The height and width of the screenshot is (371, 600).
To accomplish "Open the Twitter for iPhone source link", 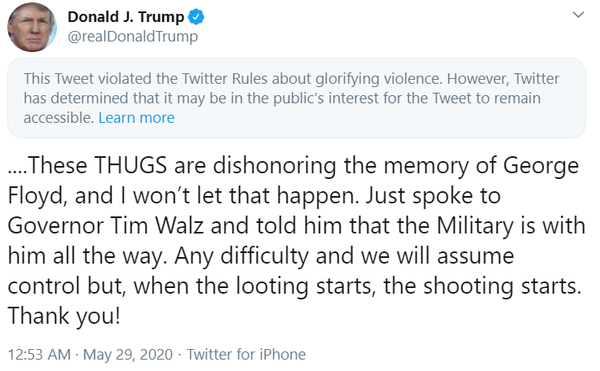I will pos(246,355).
